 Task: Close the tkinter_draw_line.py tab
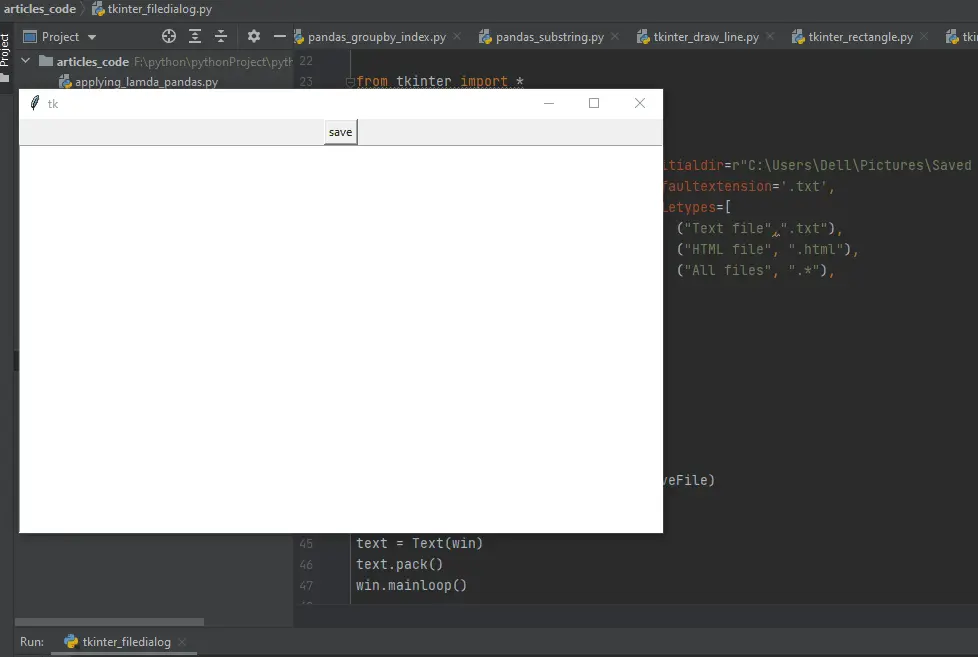point(770,36)
